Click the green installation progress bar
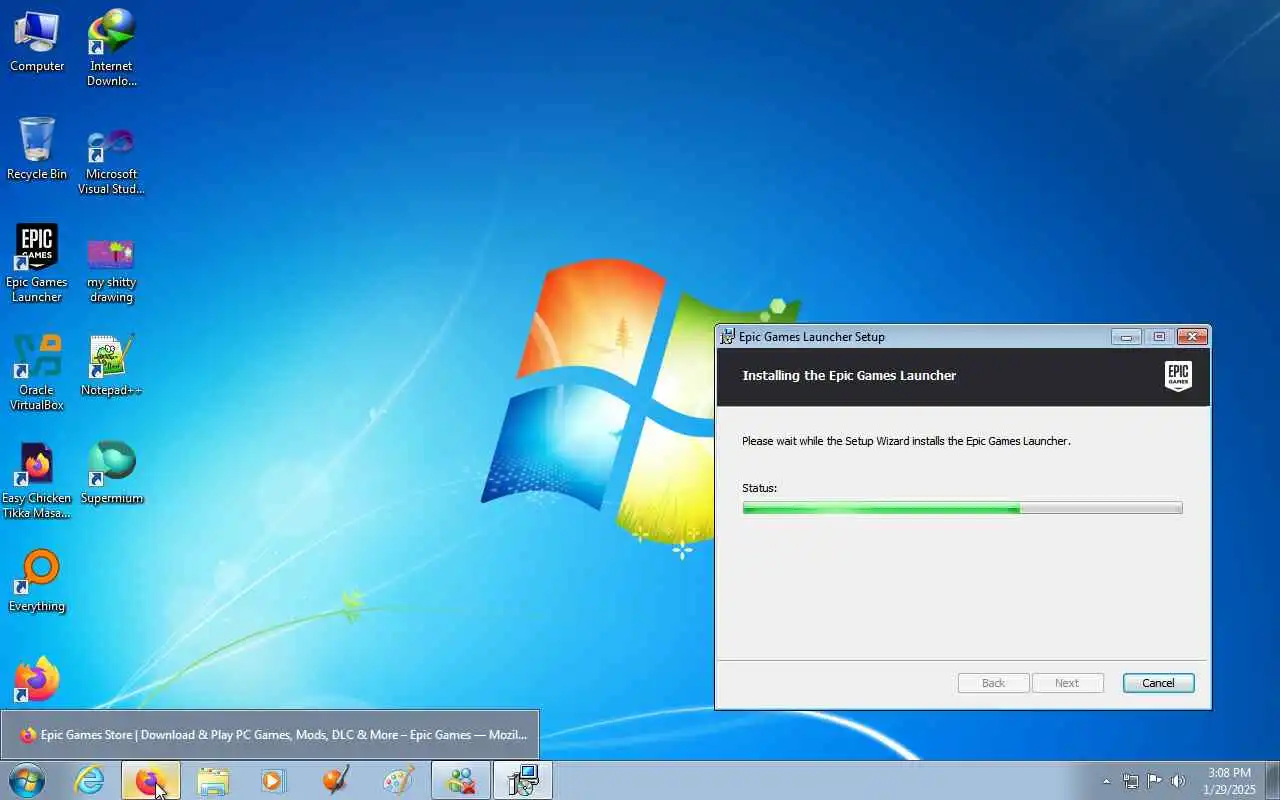 tap(962, 508)
